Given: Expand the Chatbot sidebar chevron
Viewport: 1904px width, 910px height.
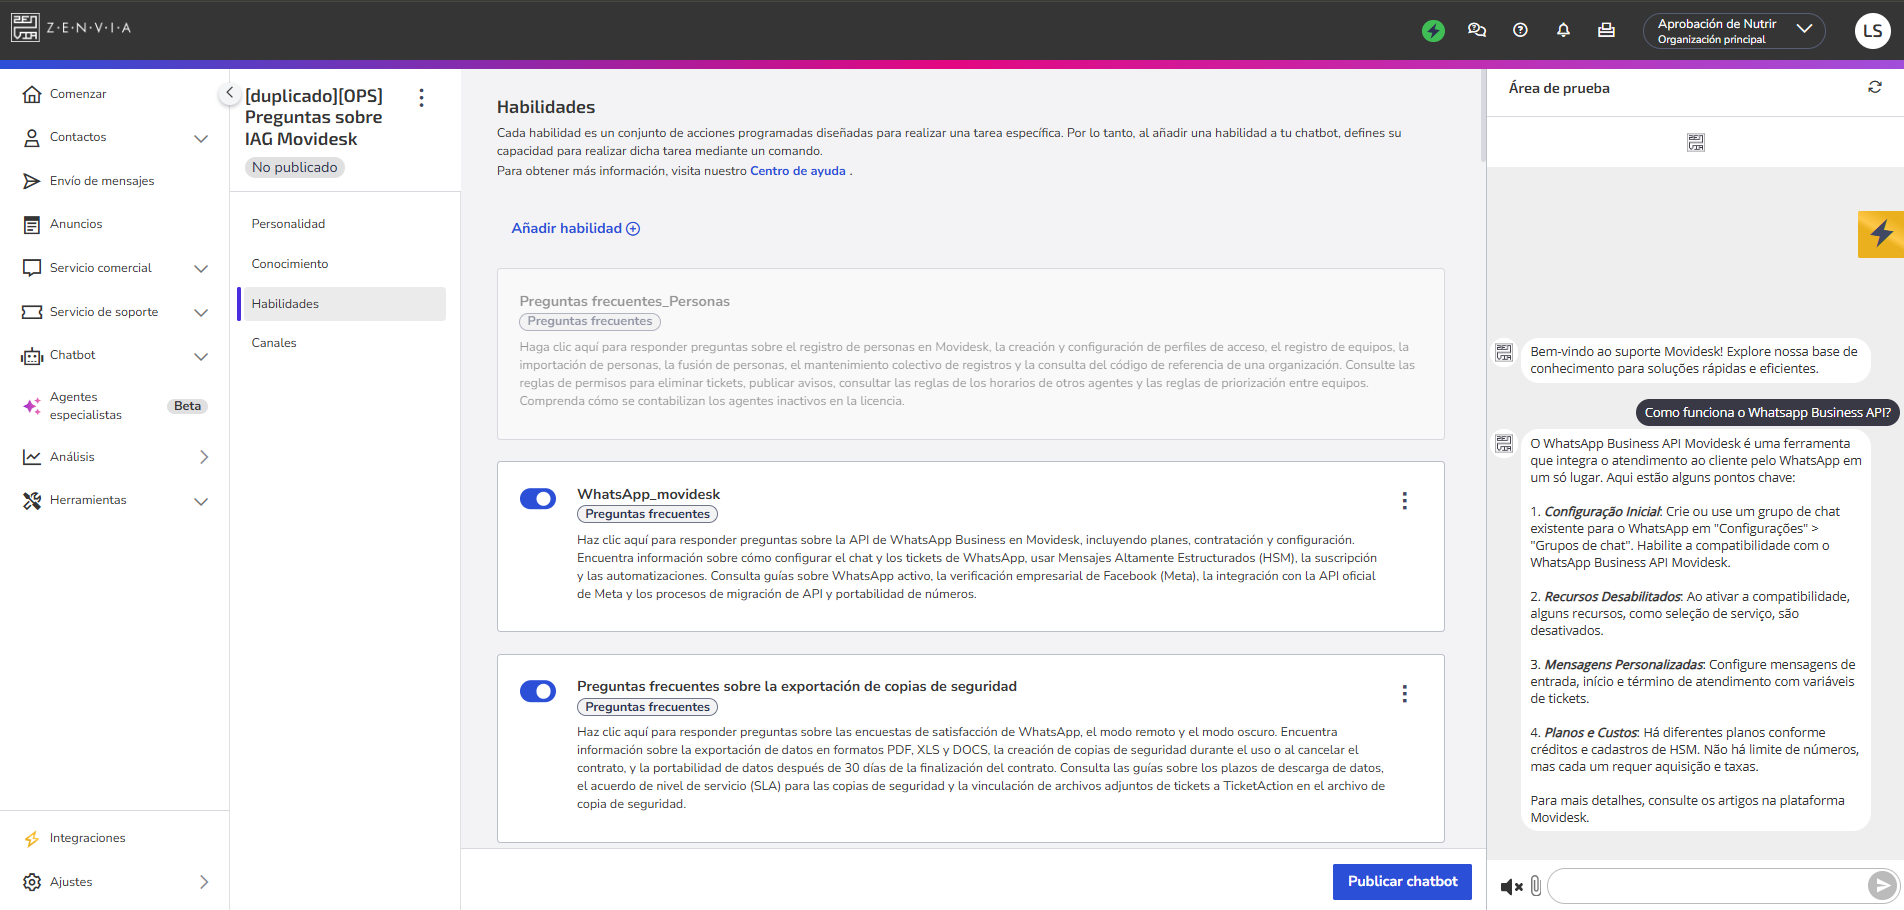Looking at the screenshot, I should click(x=201, y=356).
